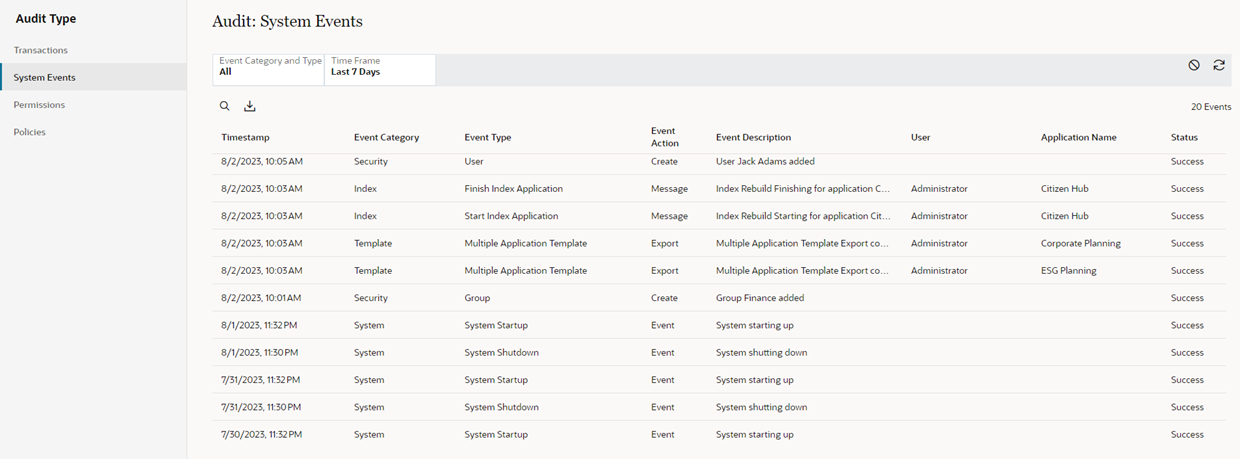Sort by the Timestamp column header

point(245,137)
